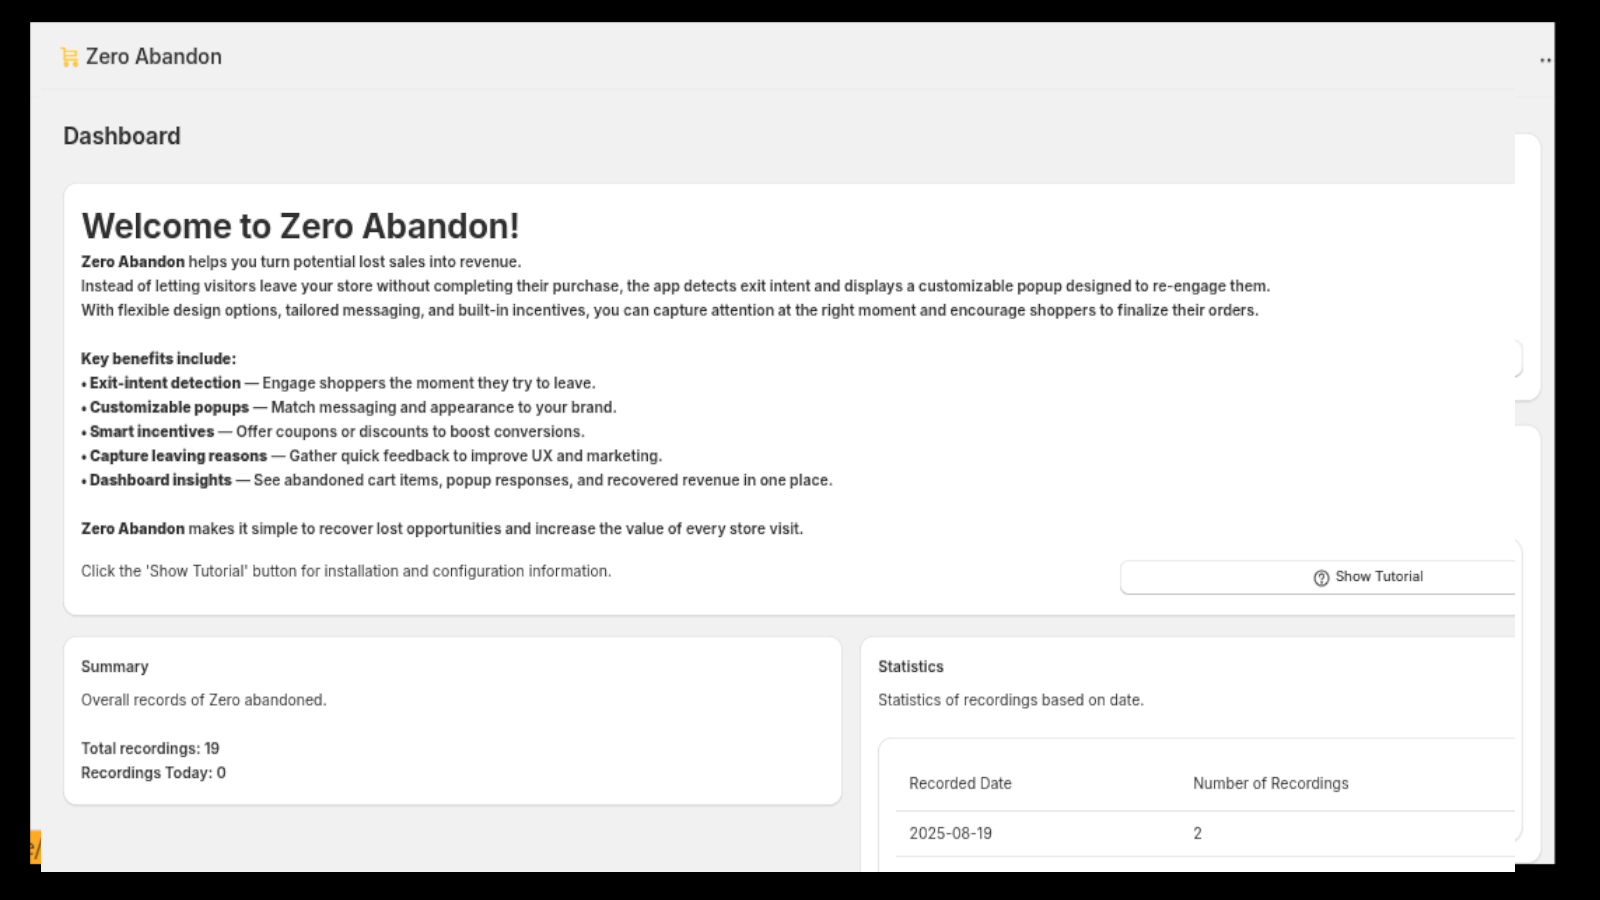Viewport: 1600px width, 900px height.
Task: Click the Recordings Today value
Action: point(153,772)
